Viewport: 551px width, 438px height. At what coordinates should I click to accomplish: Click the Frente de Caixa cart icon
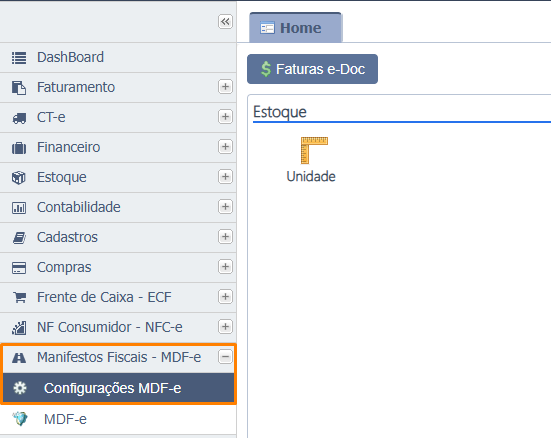pyautogui.click(x=19, y=297)
